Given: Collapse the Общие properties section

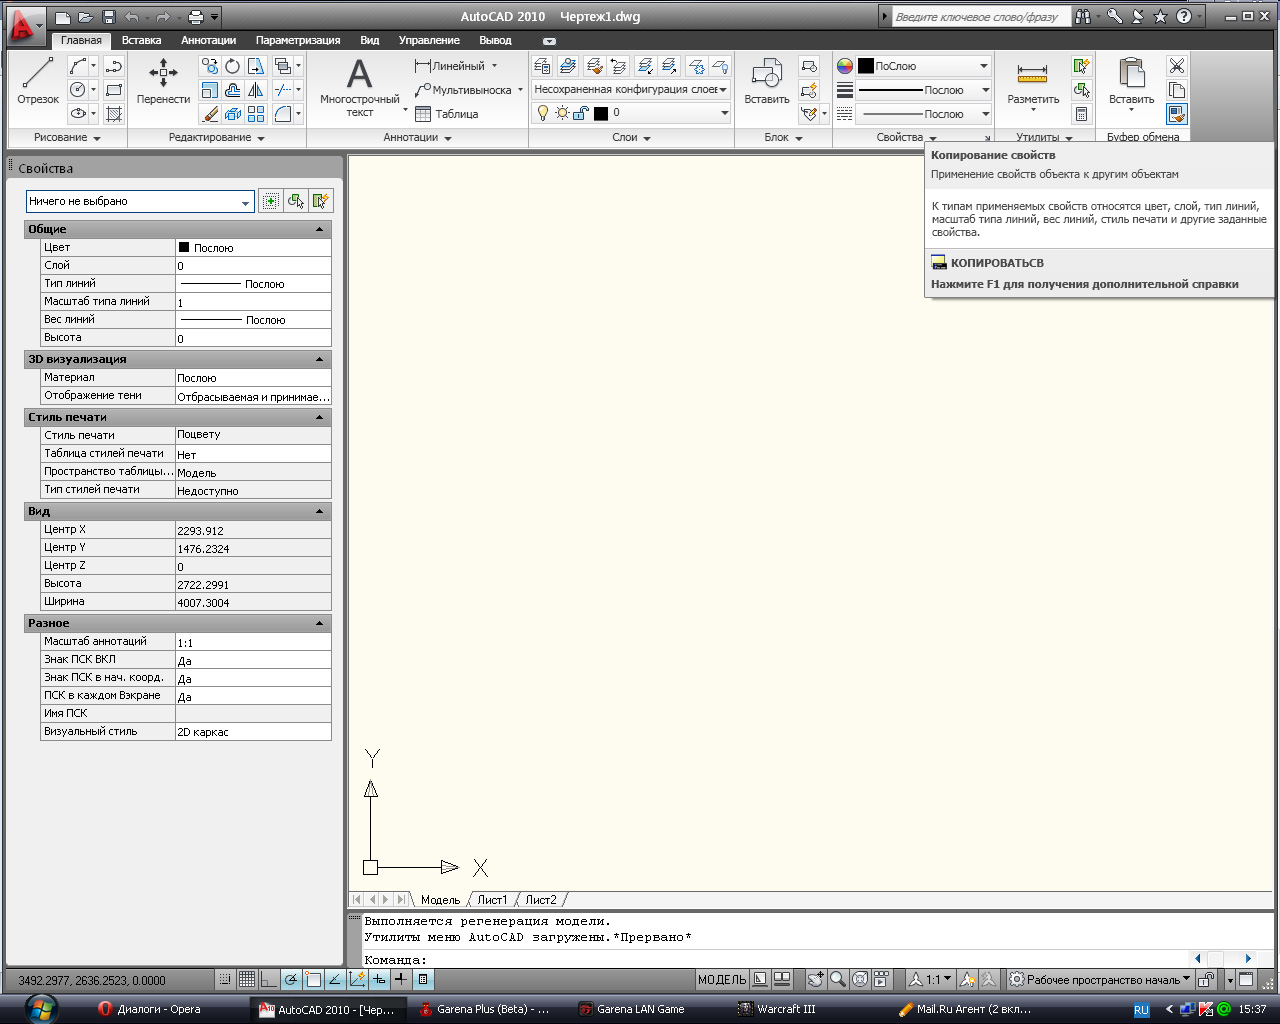Looking at the screenshot, I should click(320, 229).
